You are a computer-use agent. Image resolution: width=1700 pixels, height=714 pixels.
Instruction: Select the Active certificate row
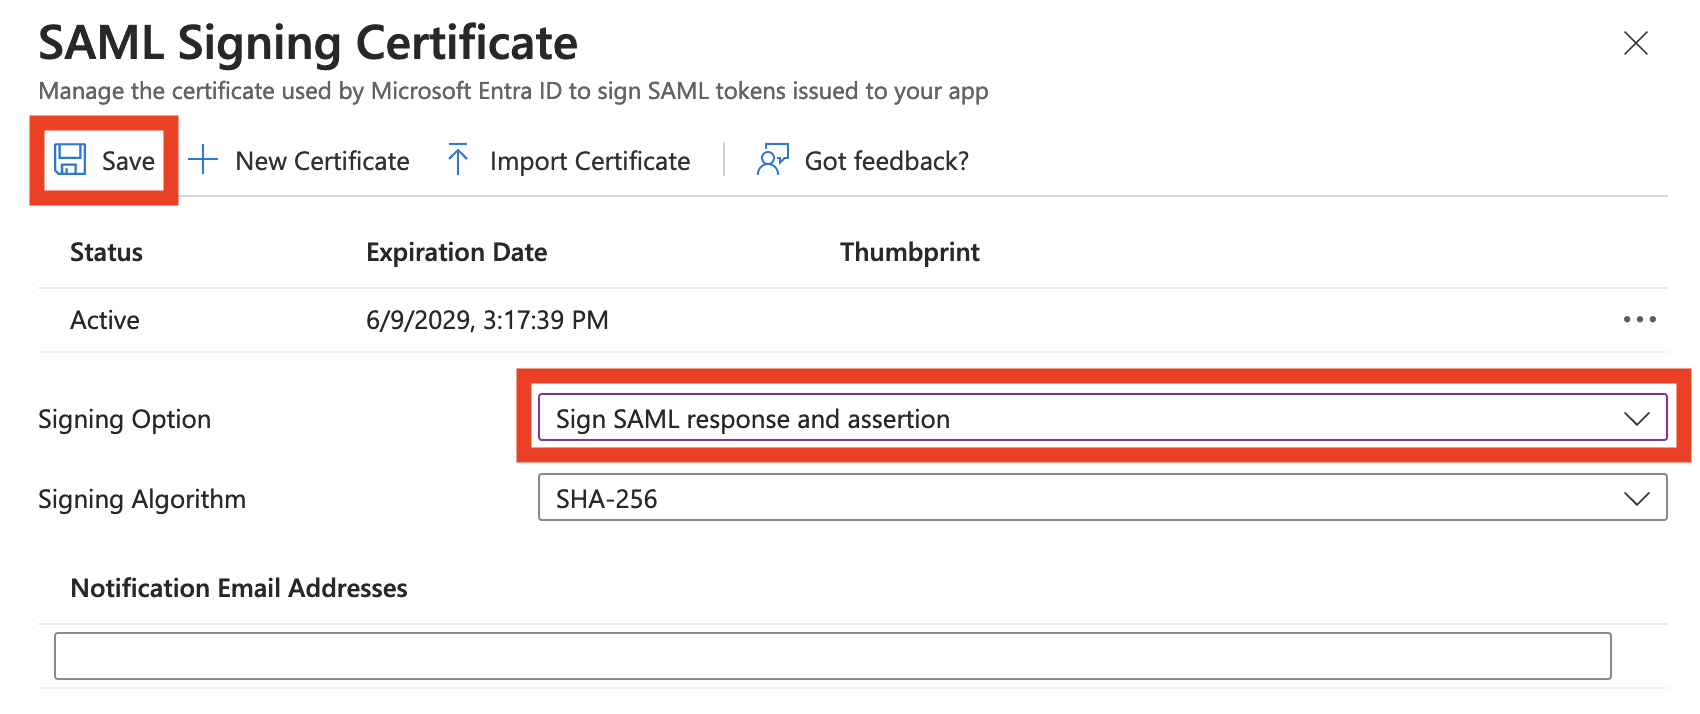(852, 320)
